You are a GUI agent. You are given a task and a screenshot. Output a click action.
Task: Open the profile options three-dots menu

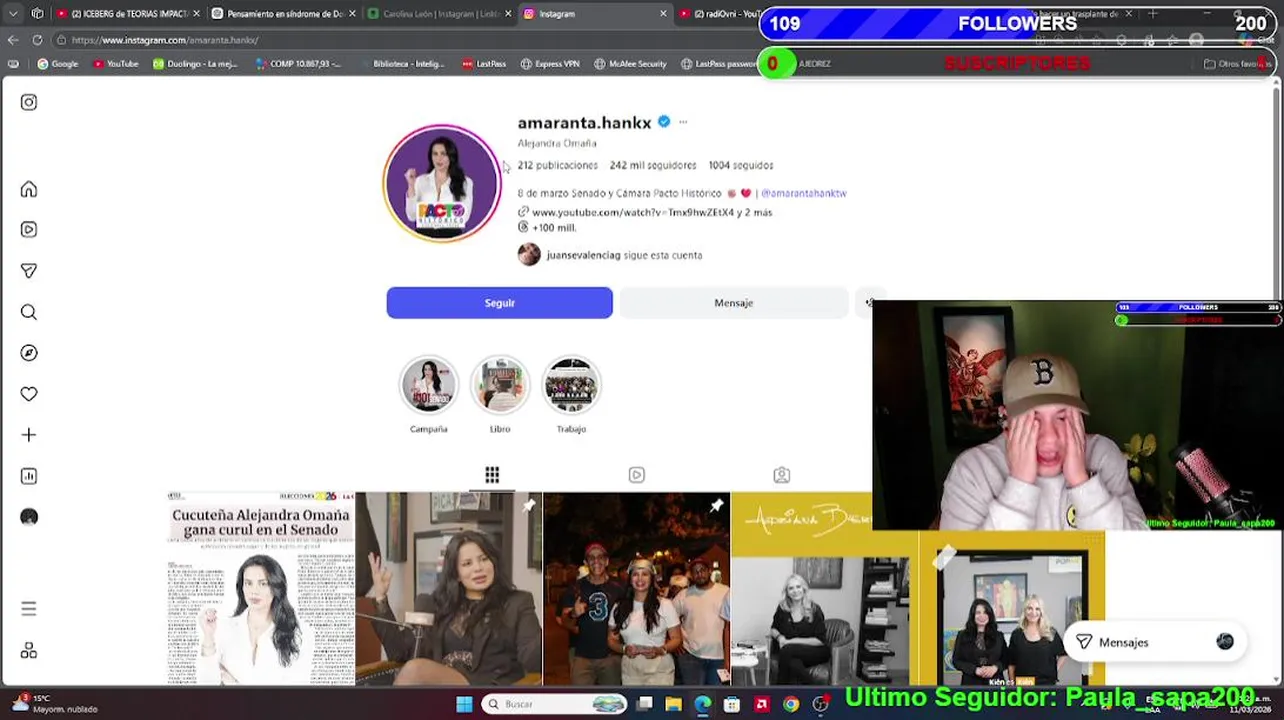tap(683, 122)
